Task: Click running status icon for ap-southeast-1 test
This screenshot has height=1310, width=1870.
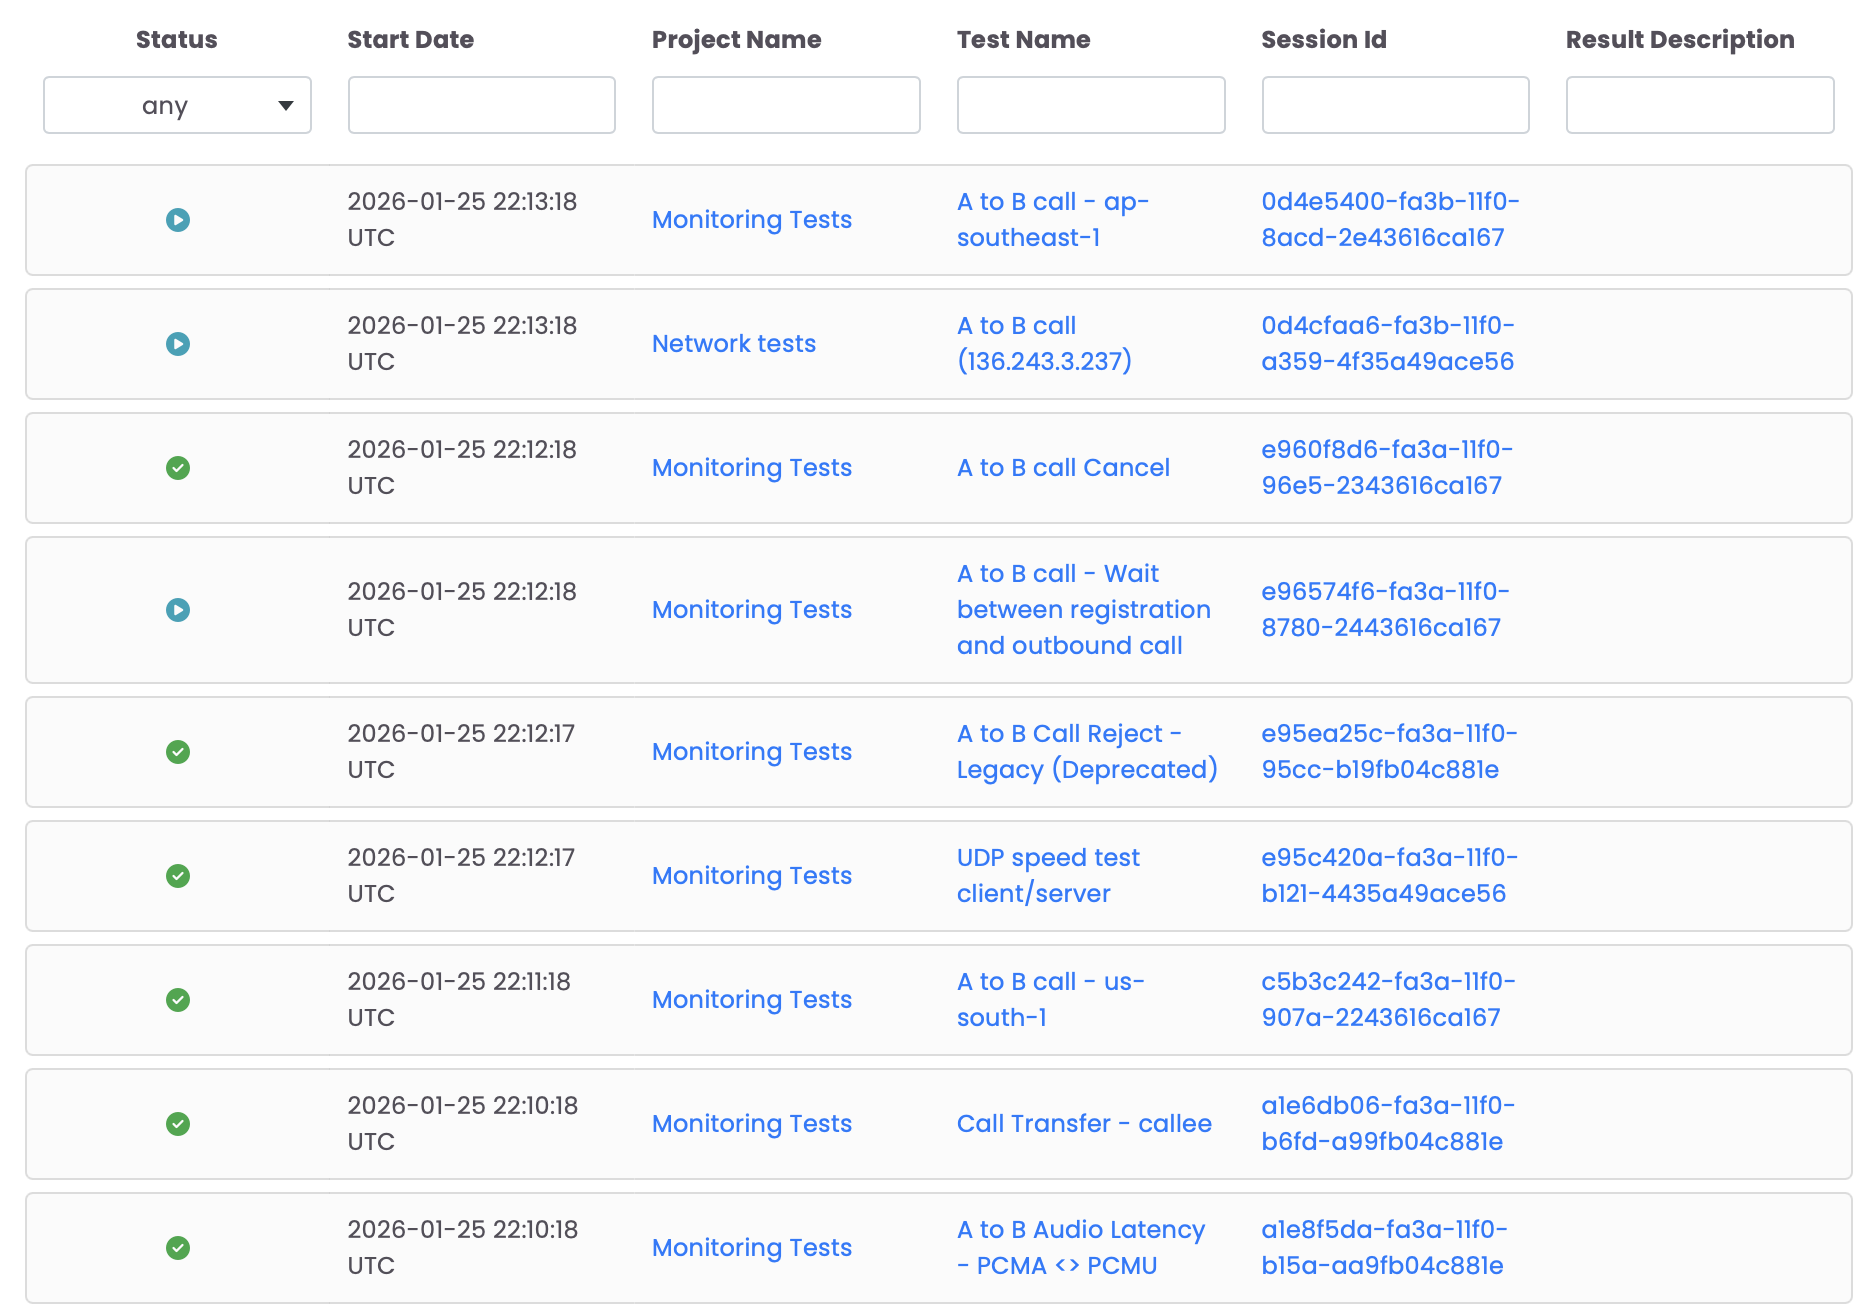Action: point(178,220)
